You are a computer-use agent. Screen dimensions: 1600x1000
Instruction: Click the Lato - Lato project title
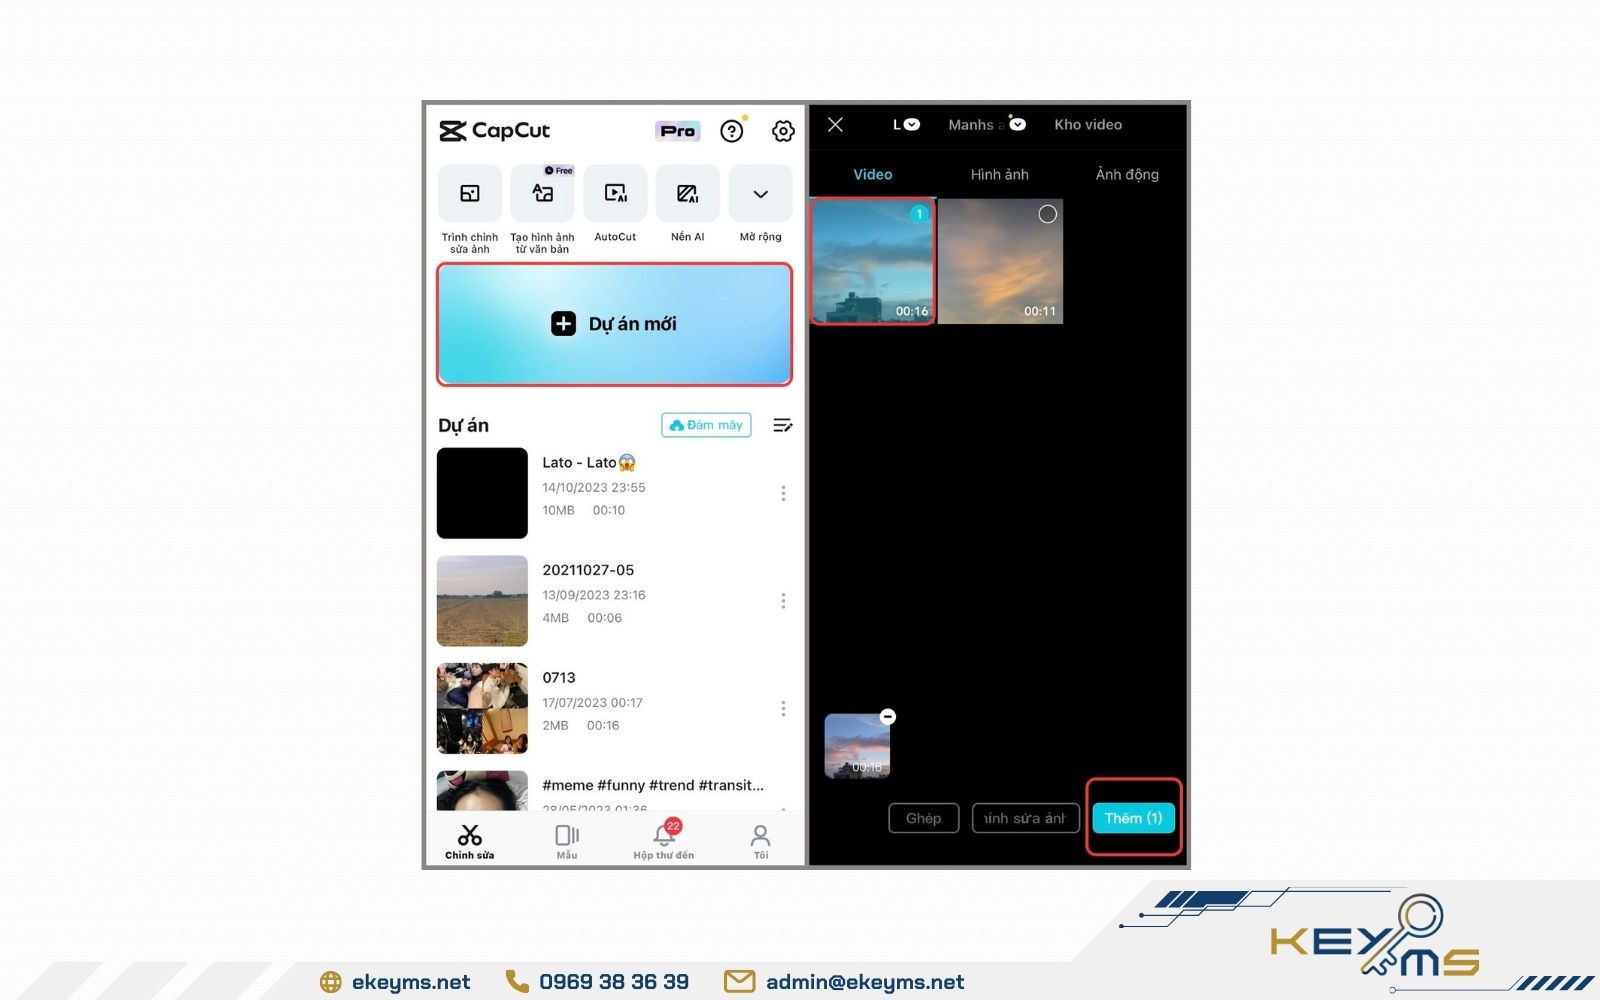click(589, 462)
